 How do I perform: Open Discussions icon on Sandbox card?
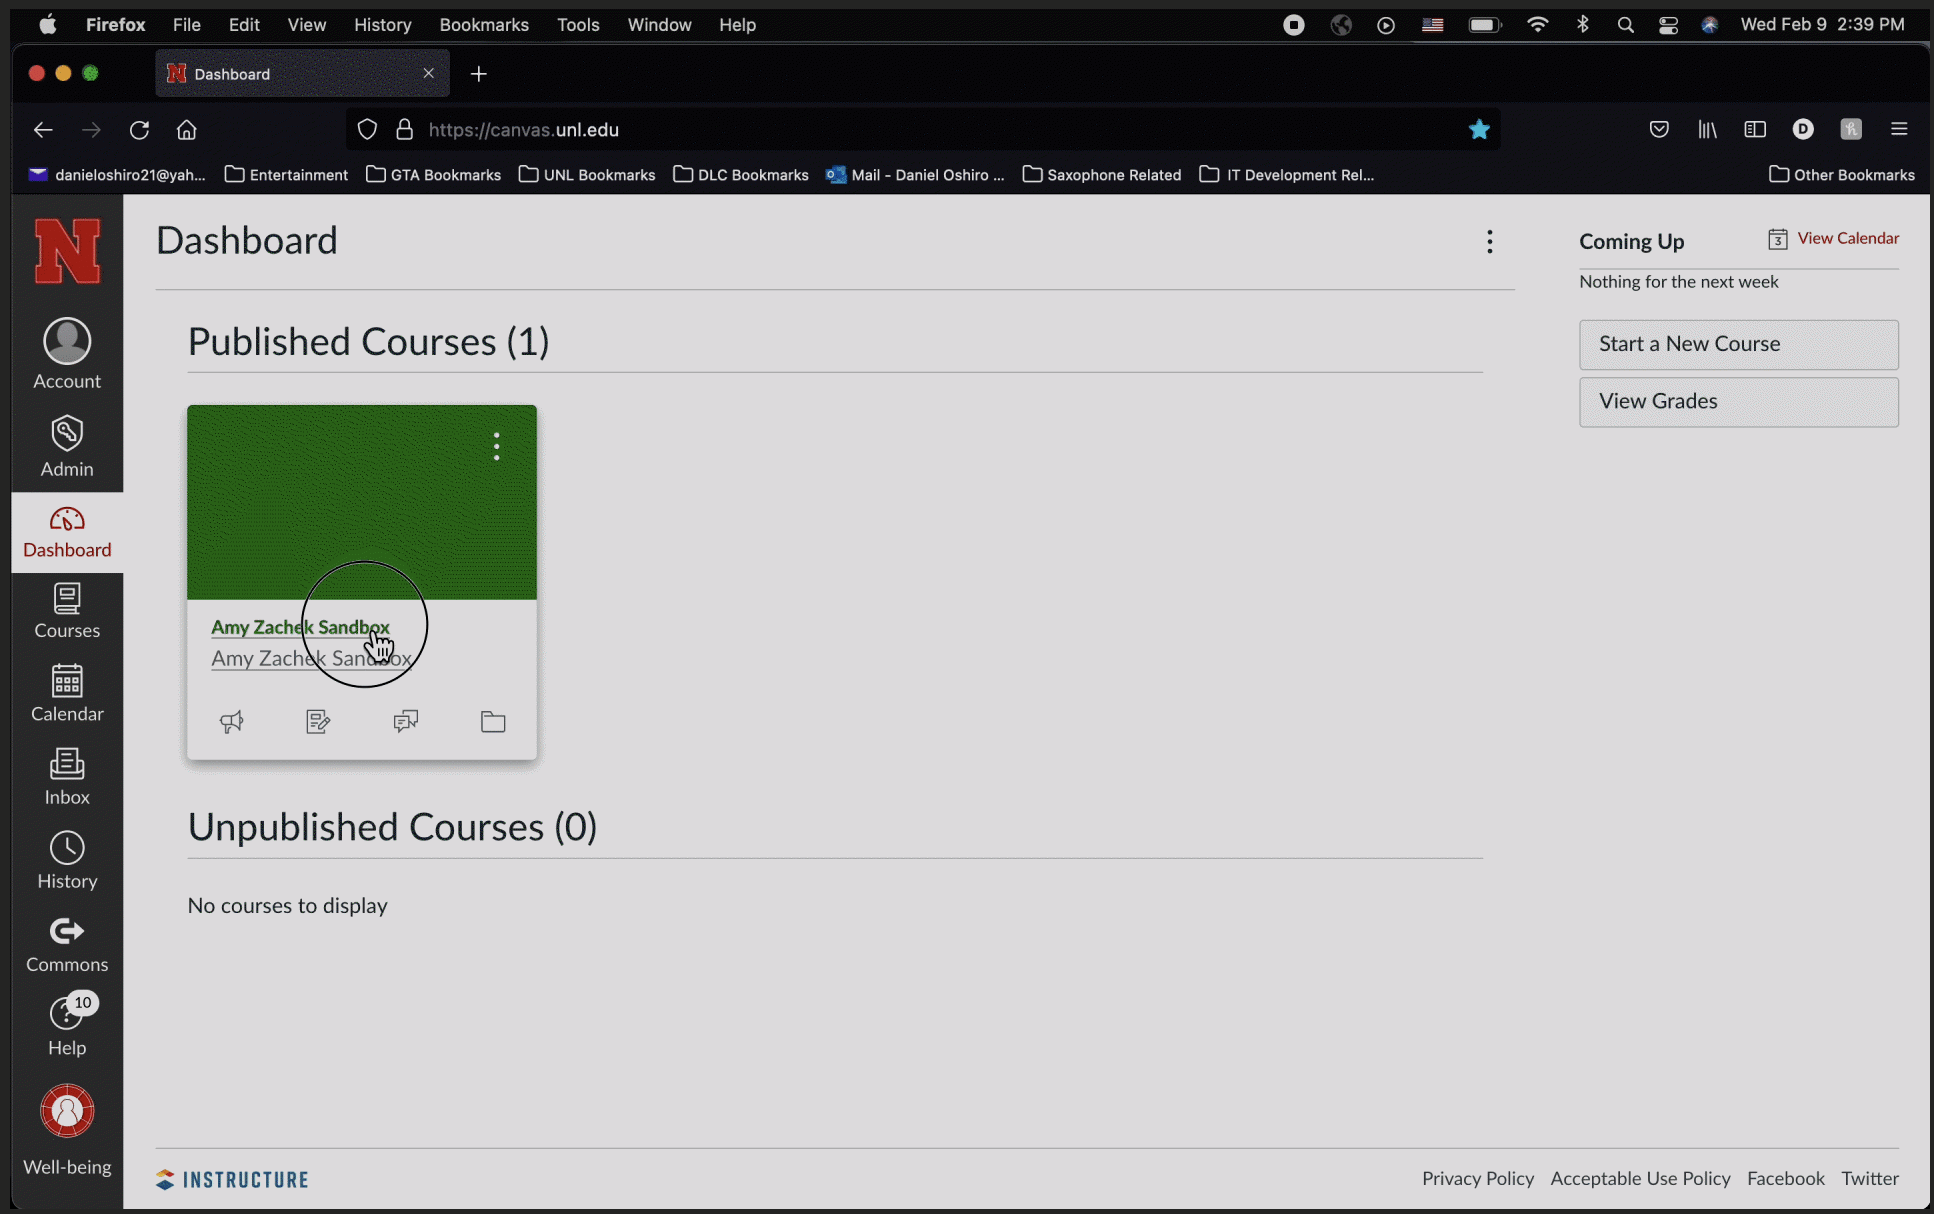[405, 721]
